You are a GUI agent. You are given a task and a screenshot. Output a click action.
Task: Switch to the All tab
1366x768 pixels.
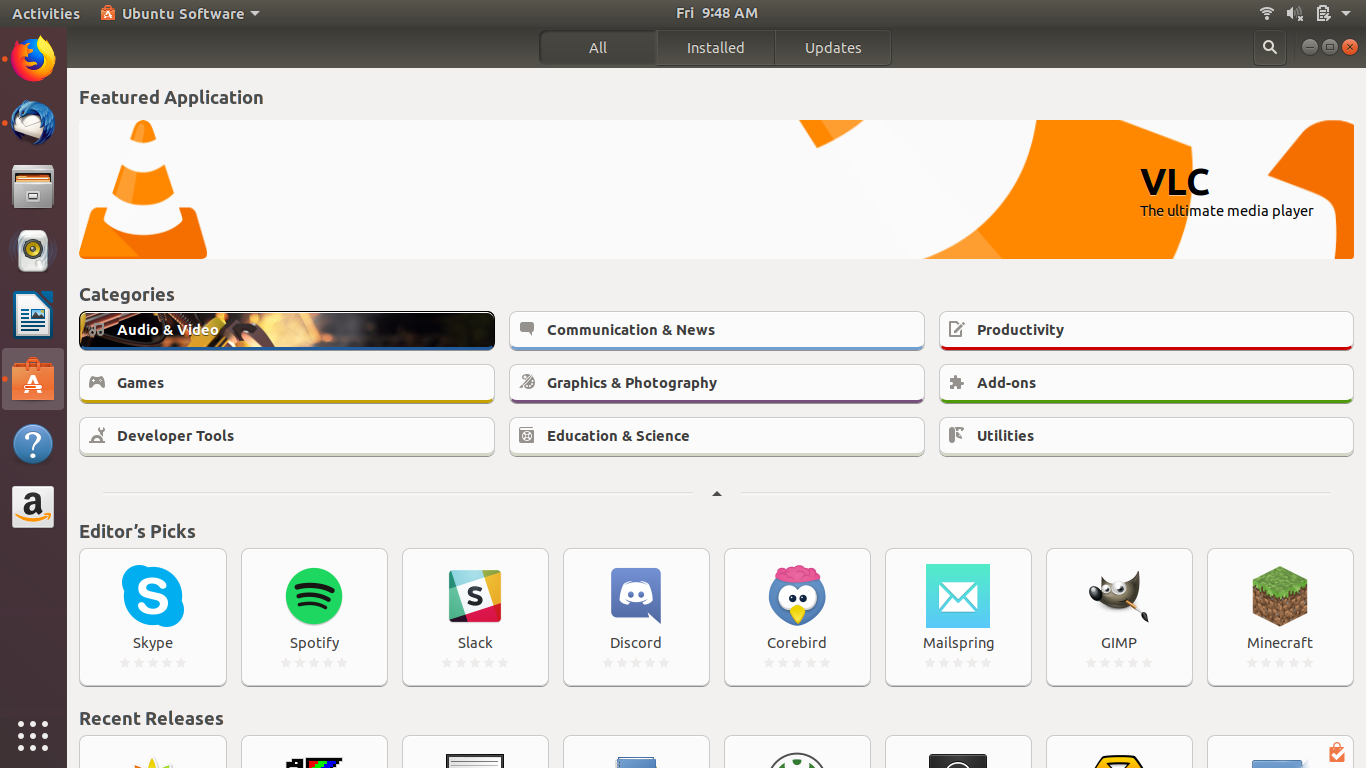click(598, 47)
